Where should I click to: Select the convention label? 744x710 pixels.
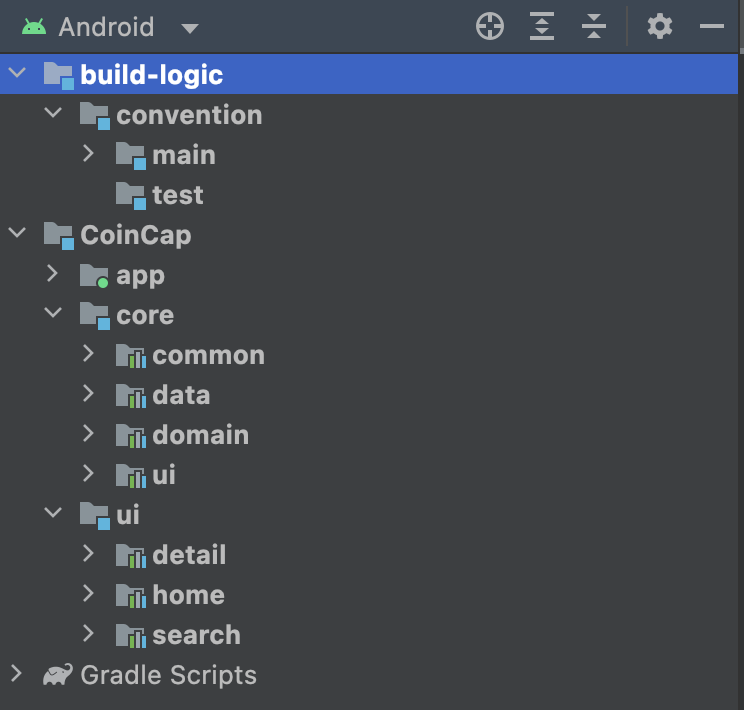pos(189,115)
